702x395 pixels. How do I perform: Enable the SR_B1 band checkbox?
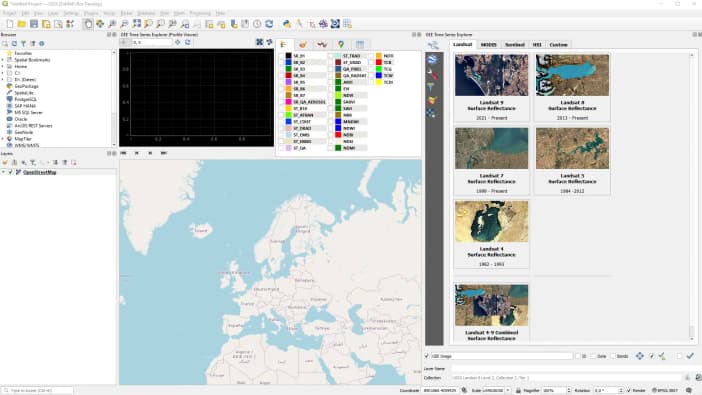tap(281, 56)
